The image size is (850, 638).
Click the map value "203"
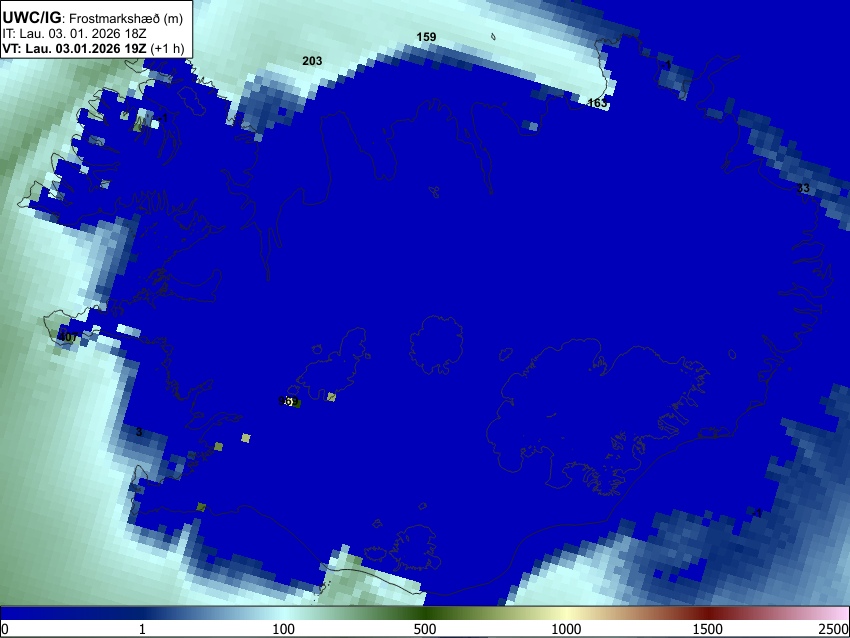click(x=312, y=61)
